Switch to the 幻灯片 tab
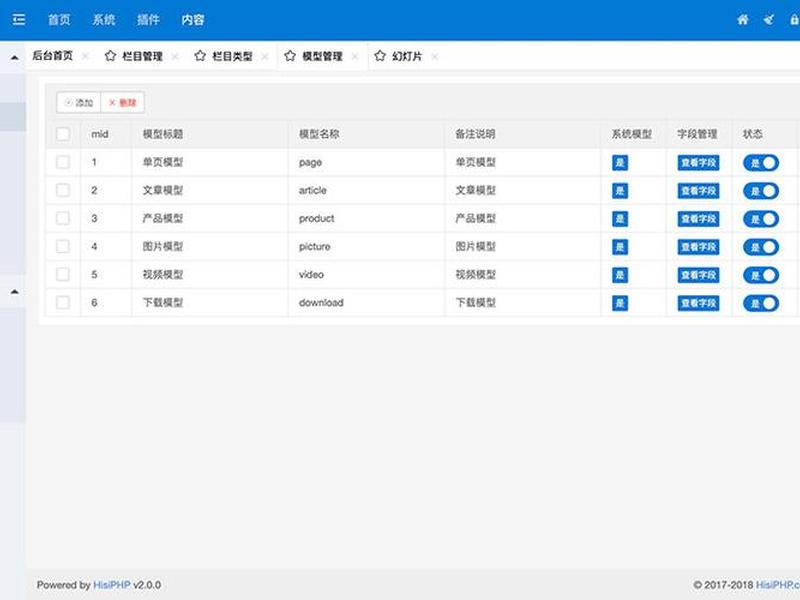800x600 pixels. tap(407, 56)
